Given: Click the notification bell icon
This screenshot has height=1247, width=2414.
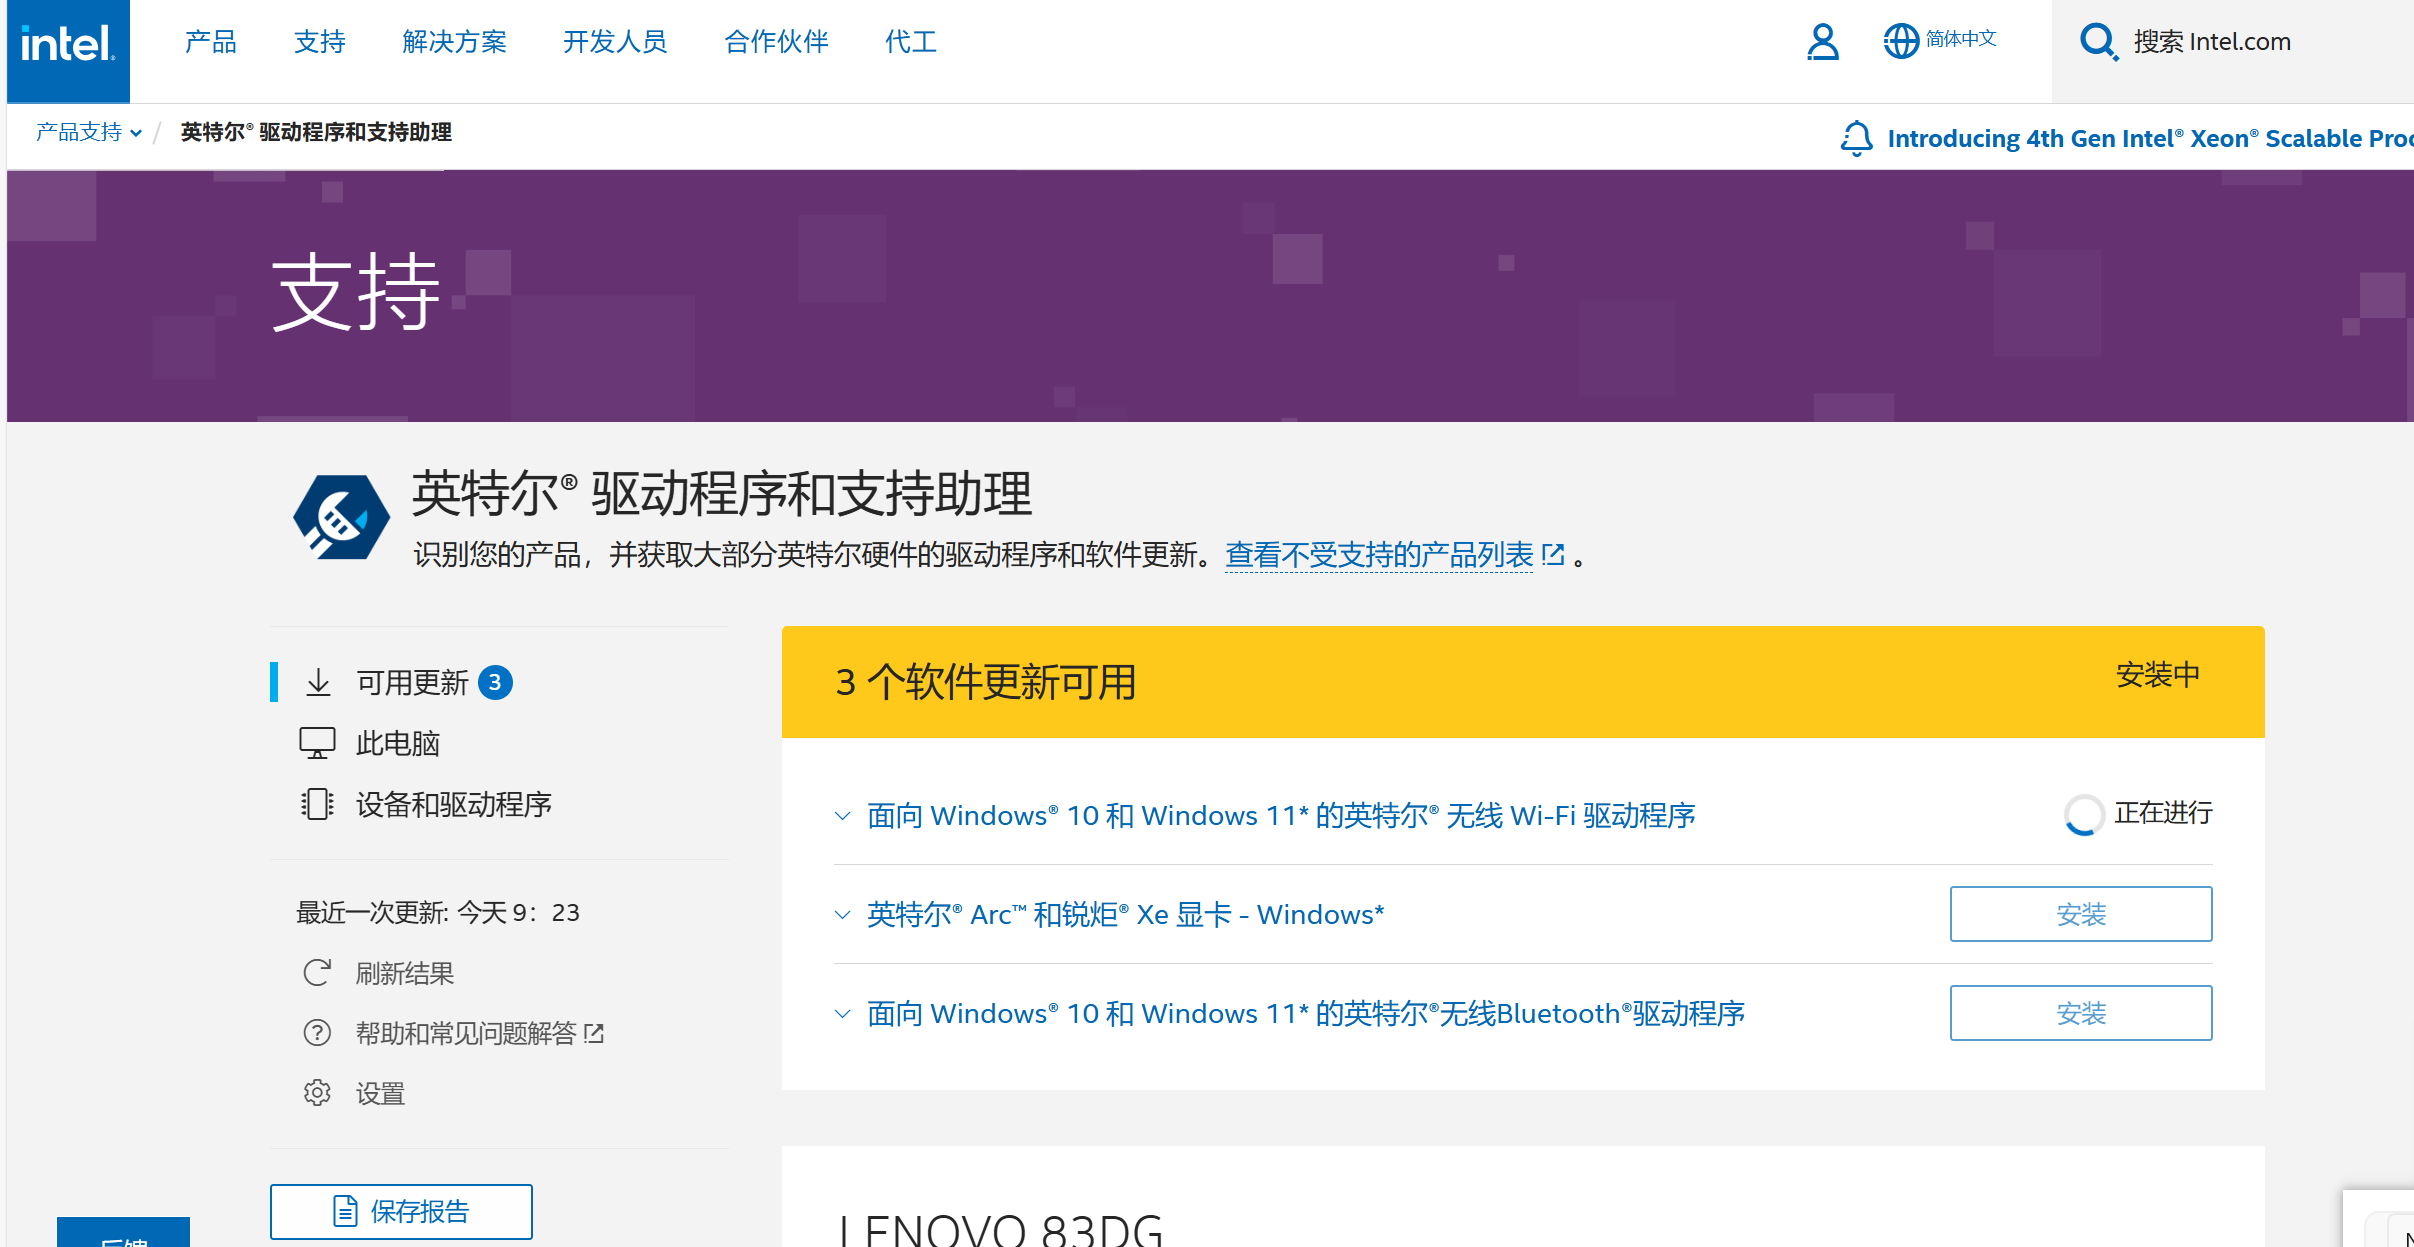Looking at the screenshot, I should [1856, 138].
